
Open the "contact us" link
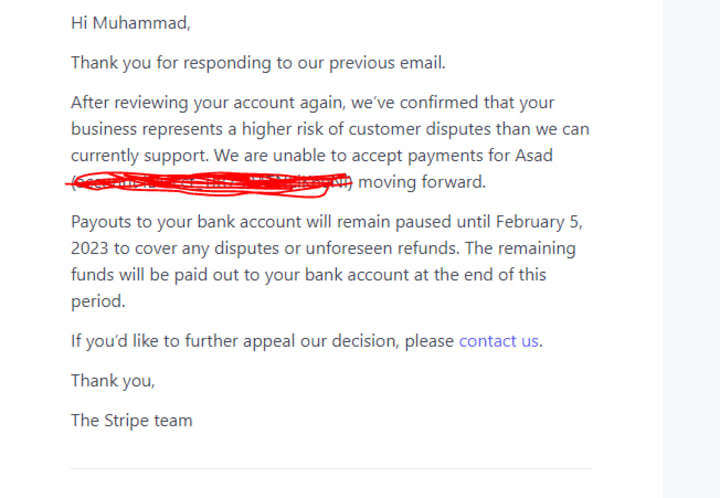pos(498,341)
